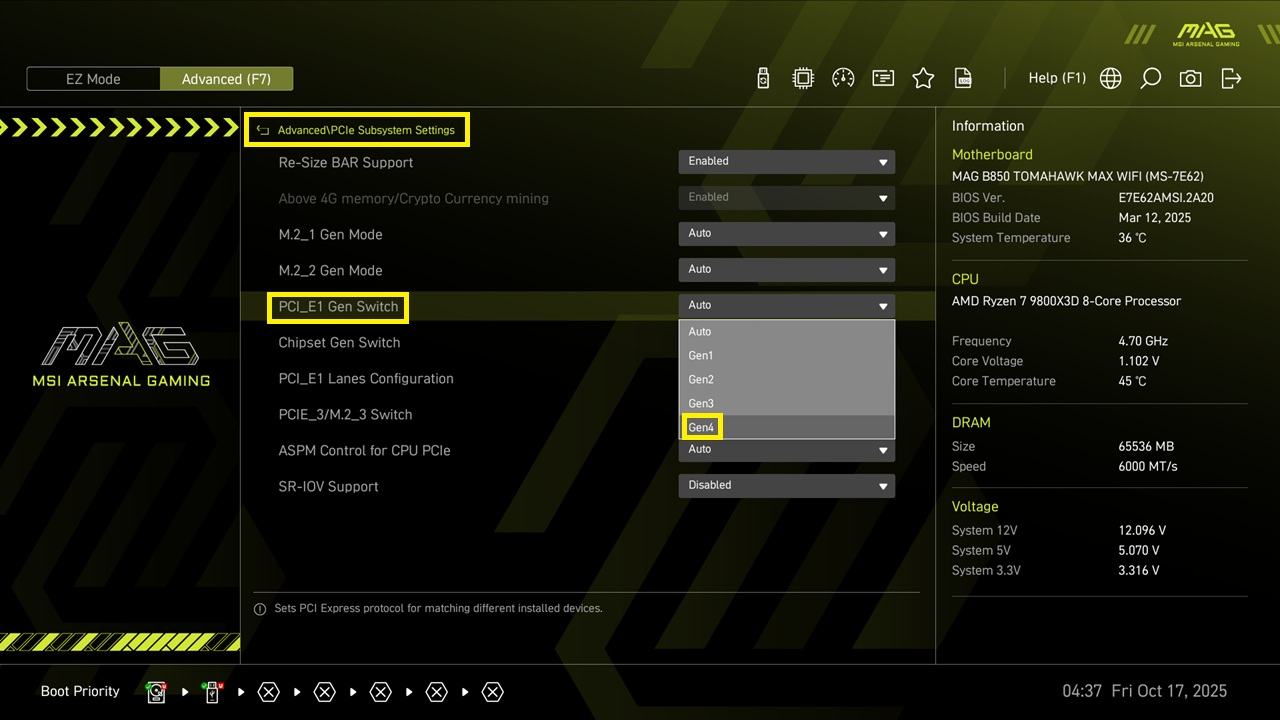Click the PCI Express protocol help description
The image size is (1280, 720).
[438, 608]
